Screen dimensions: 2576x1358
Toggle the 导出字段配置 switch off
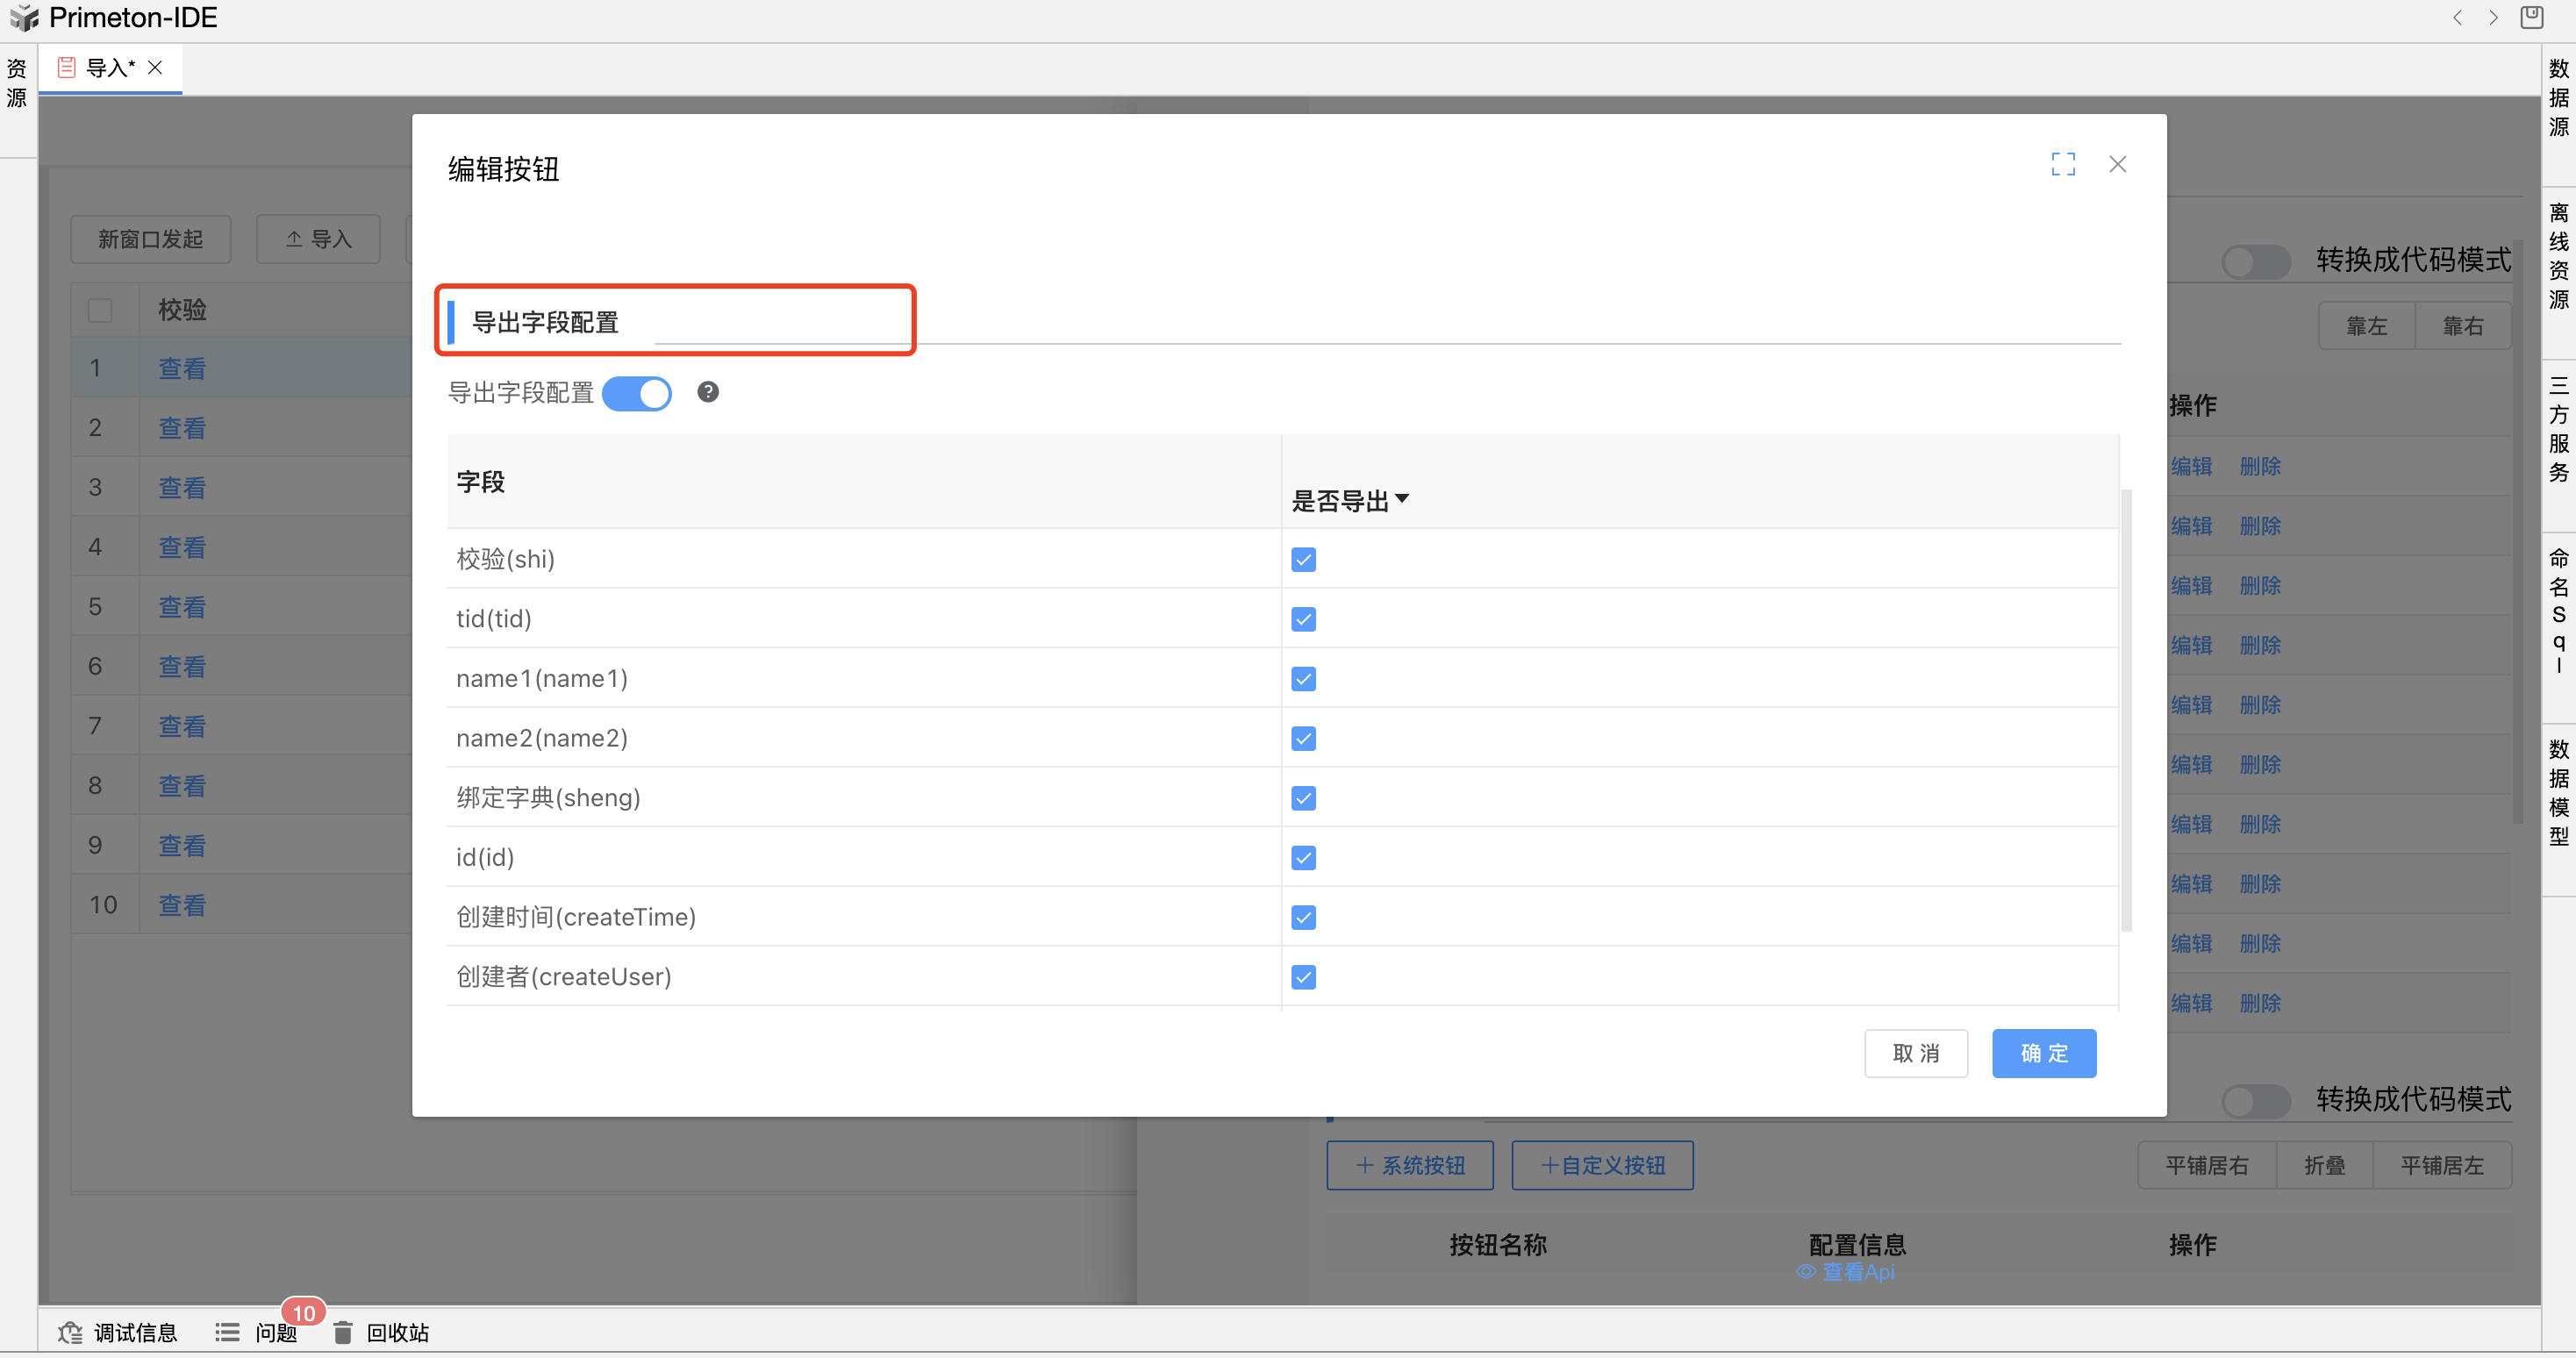tap(637, 393)
